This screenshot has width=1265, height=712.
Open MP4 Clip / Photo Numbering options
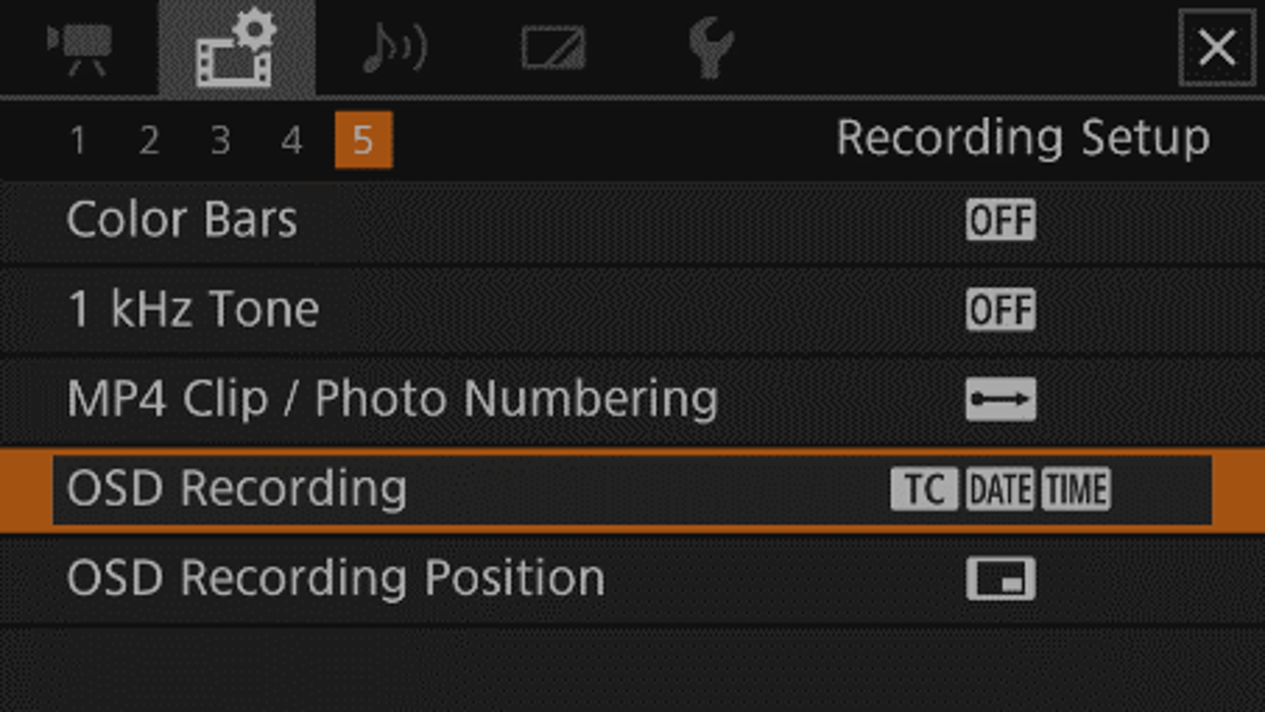[392, 400]
